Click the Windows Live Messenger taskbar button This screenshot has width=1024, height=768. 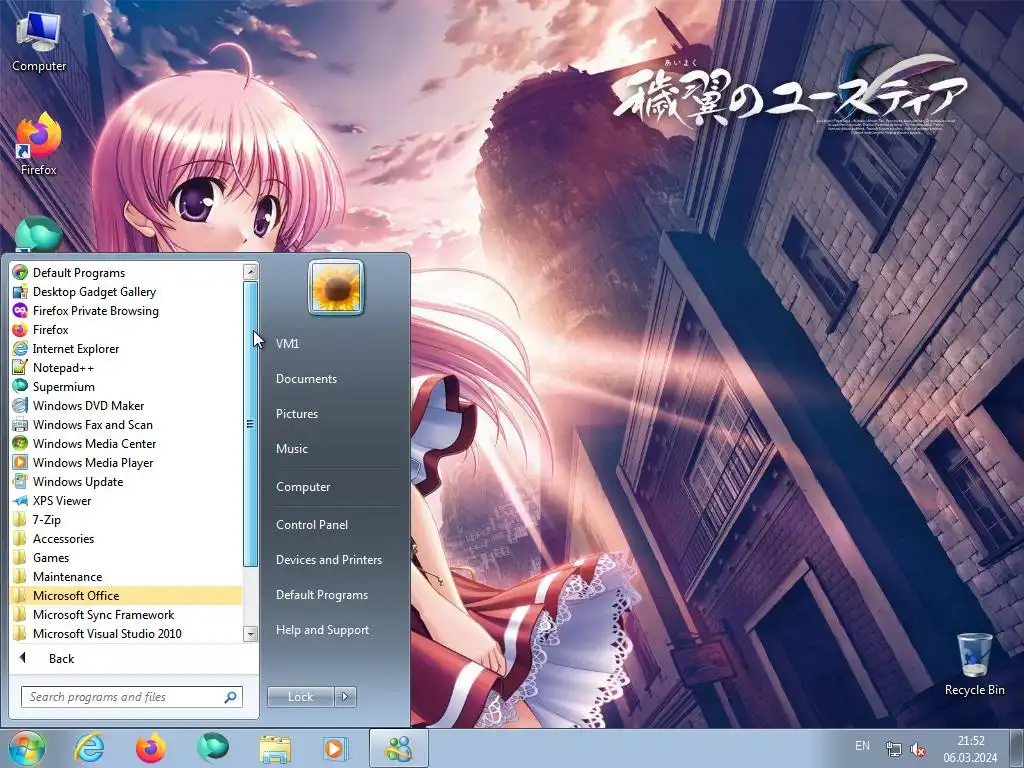pyautogui.click(x=398, y=749)
